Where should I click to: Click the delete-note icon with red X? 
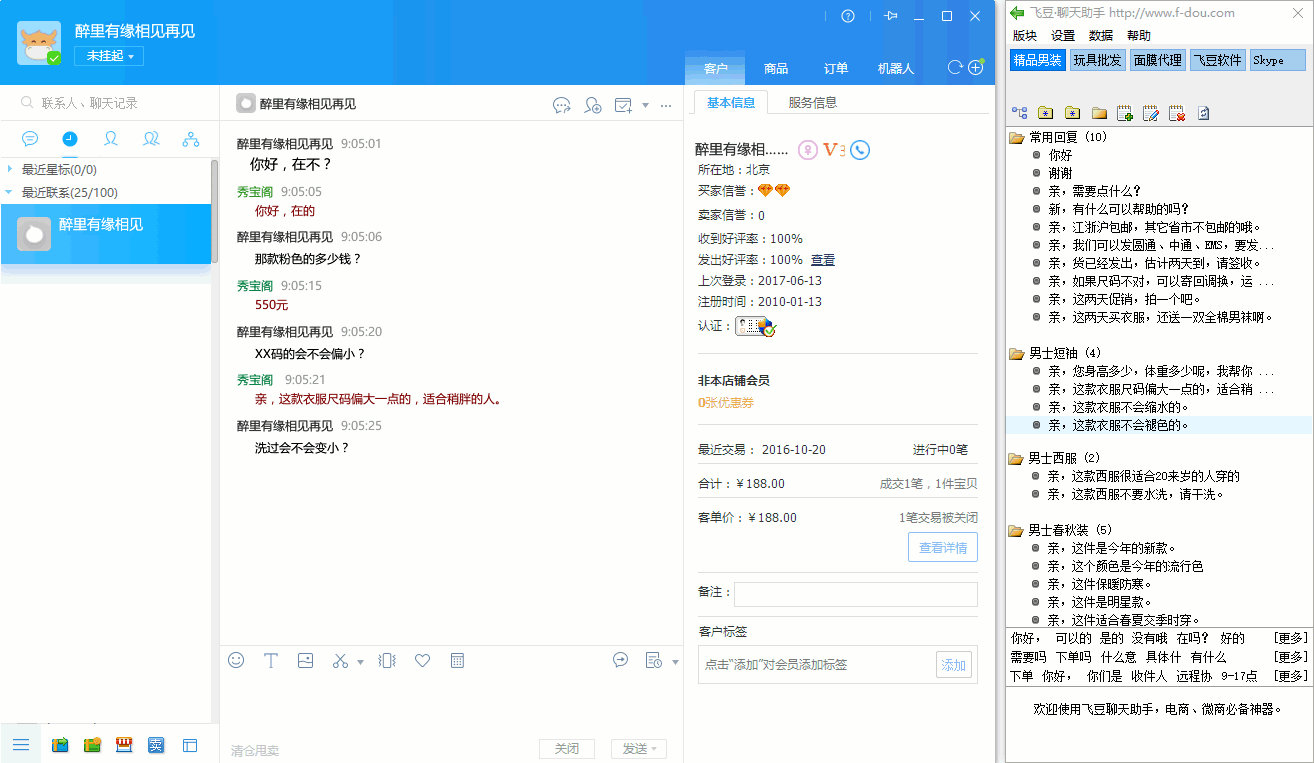pyautogui.click(x=1176, y=113)
